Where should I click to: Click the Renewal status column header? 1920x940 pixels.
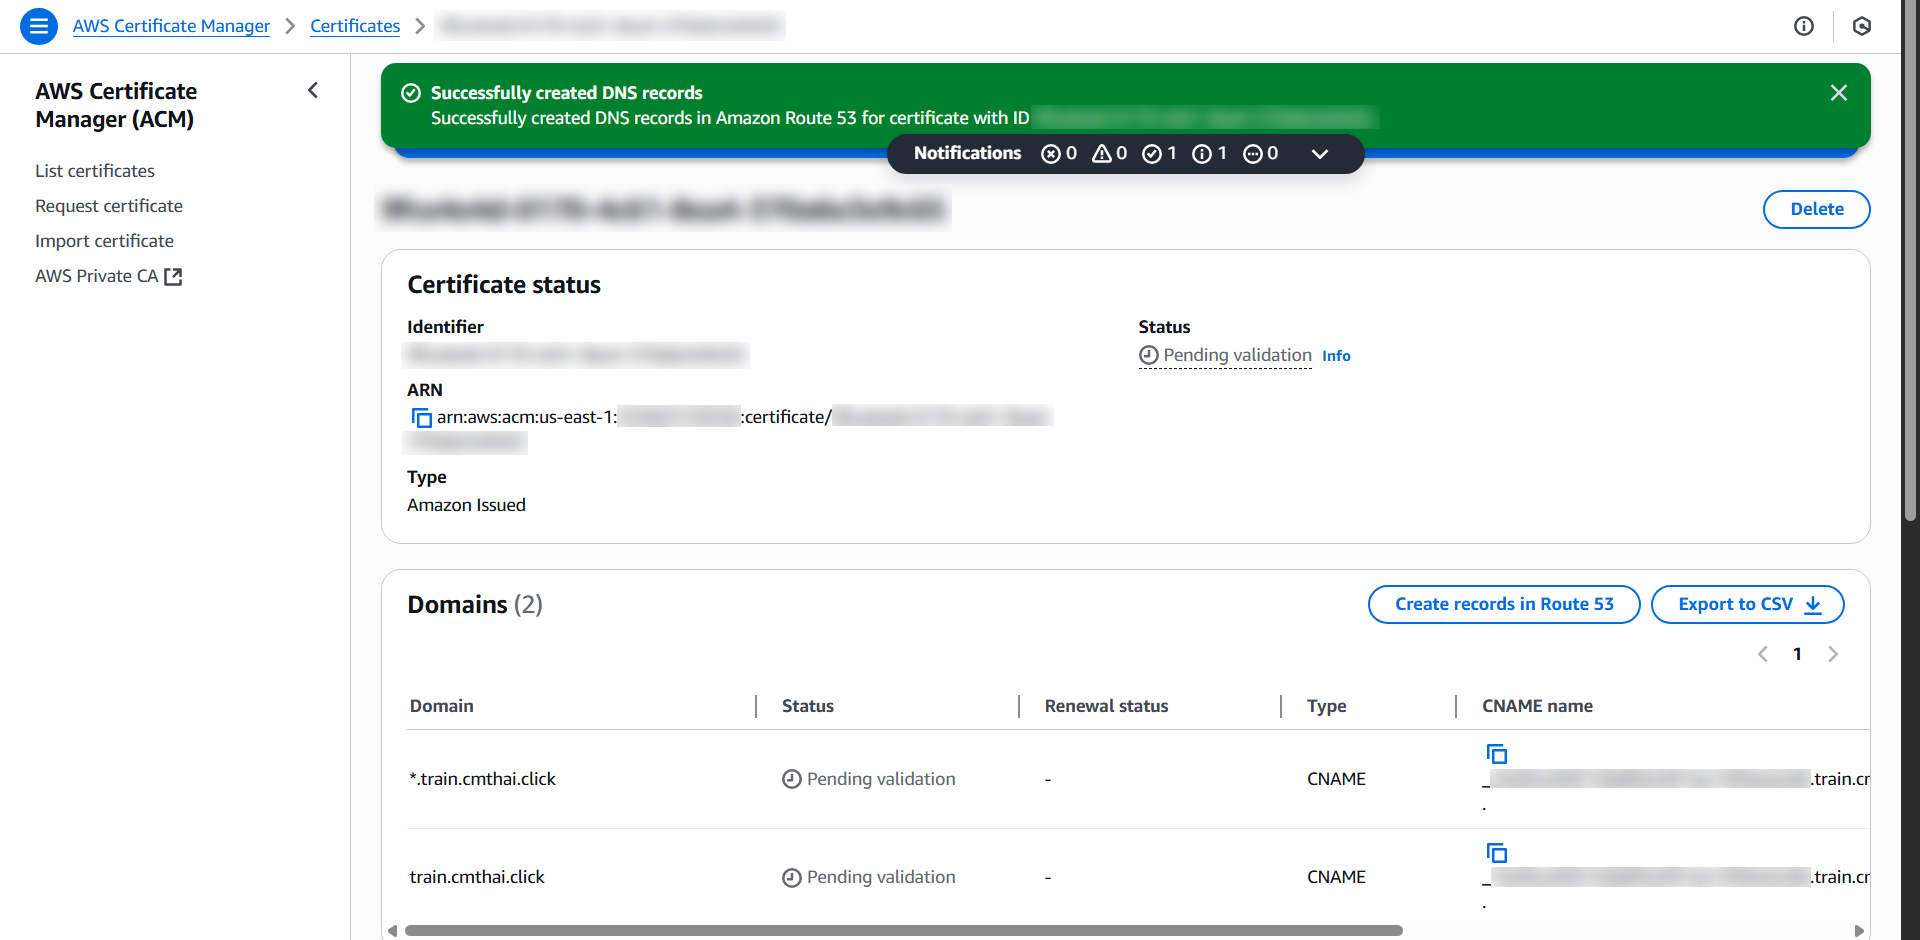(x=1106, y=706)
